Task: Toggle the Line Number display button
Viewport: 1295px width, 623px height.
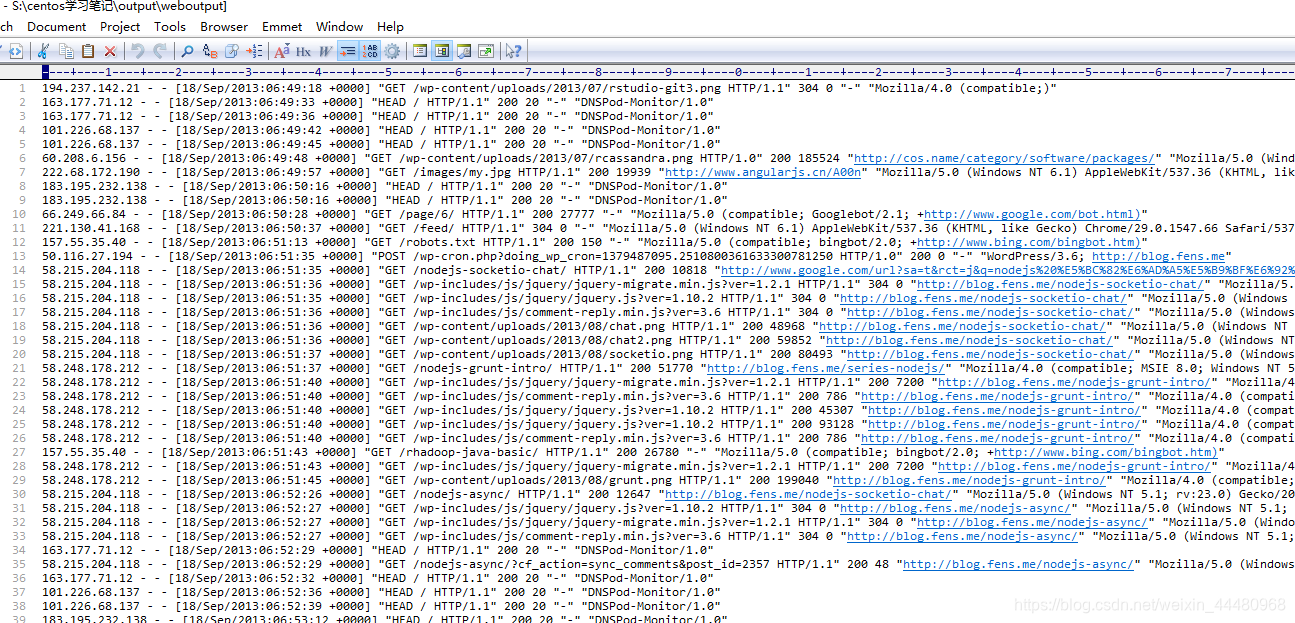Action: pyautogui.click(x=370, y=51)
